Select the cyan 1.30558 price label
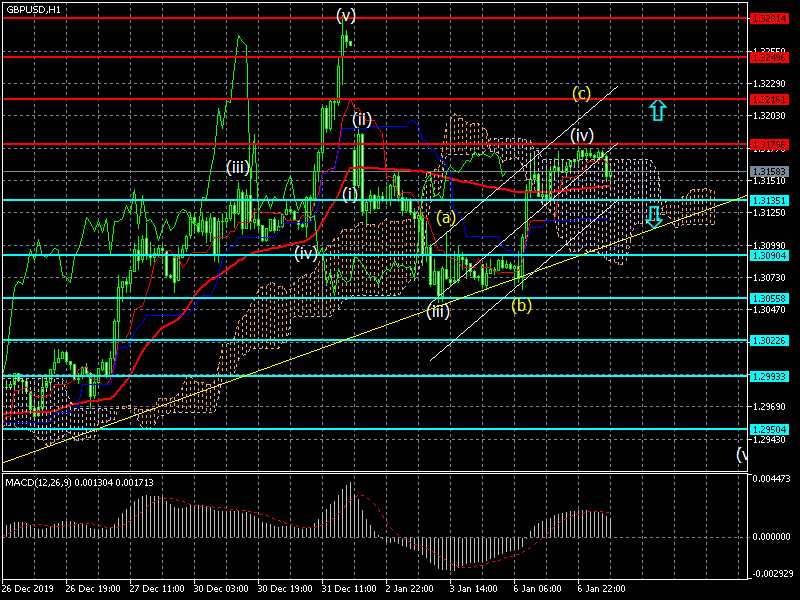Screen dimensions: 800x600 pyautogui.click(x=769, y=298)
